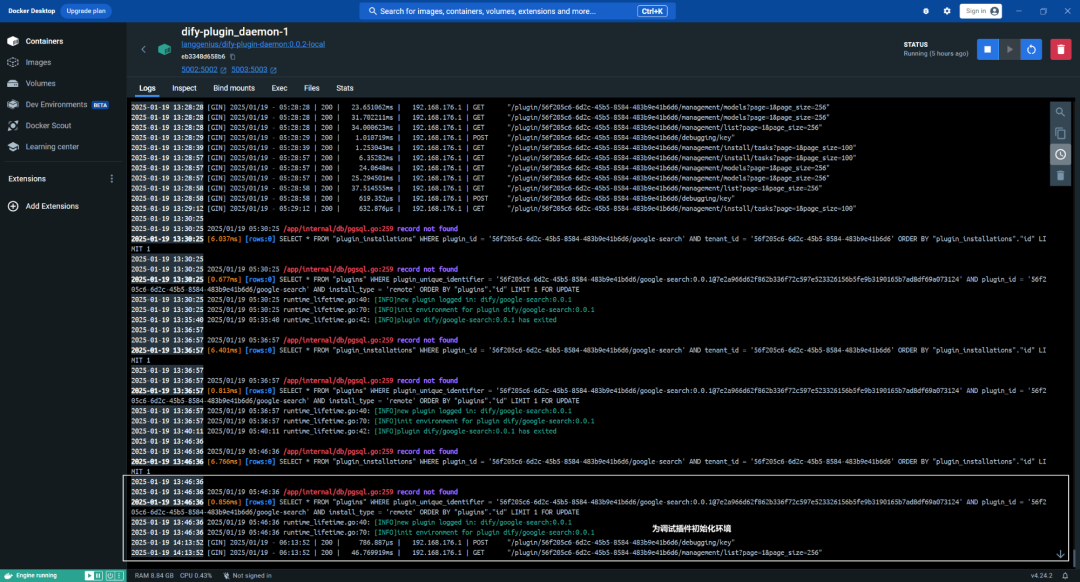Open external link icon for port 5003:5003
The image size is (1080, 582).
click(273, 70)
